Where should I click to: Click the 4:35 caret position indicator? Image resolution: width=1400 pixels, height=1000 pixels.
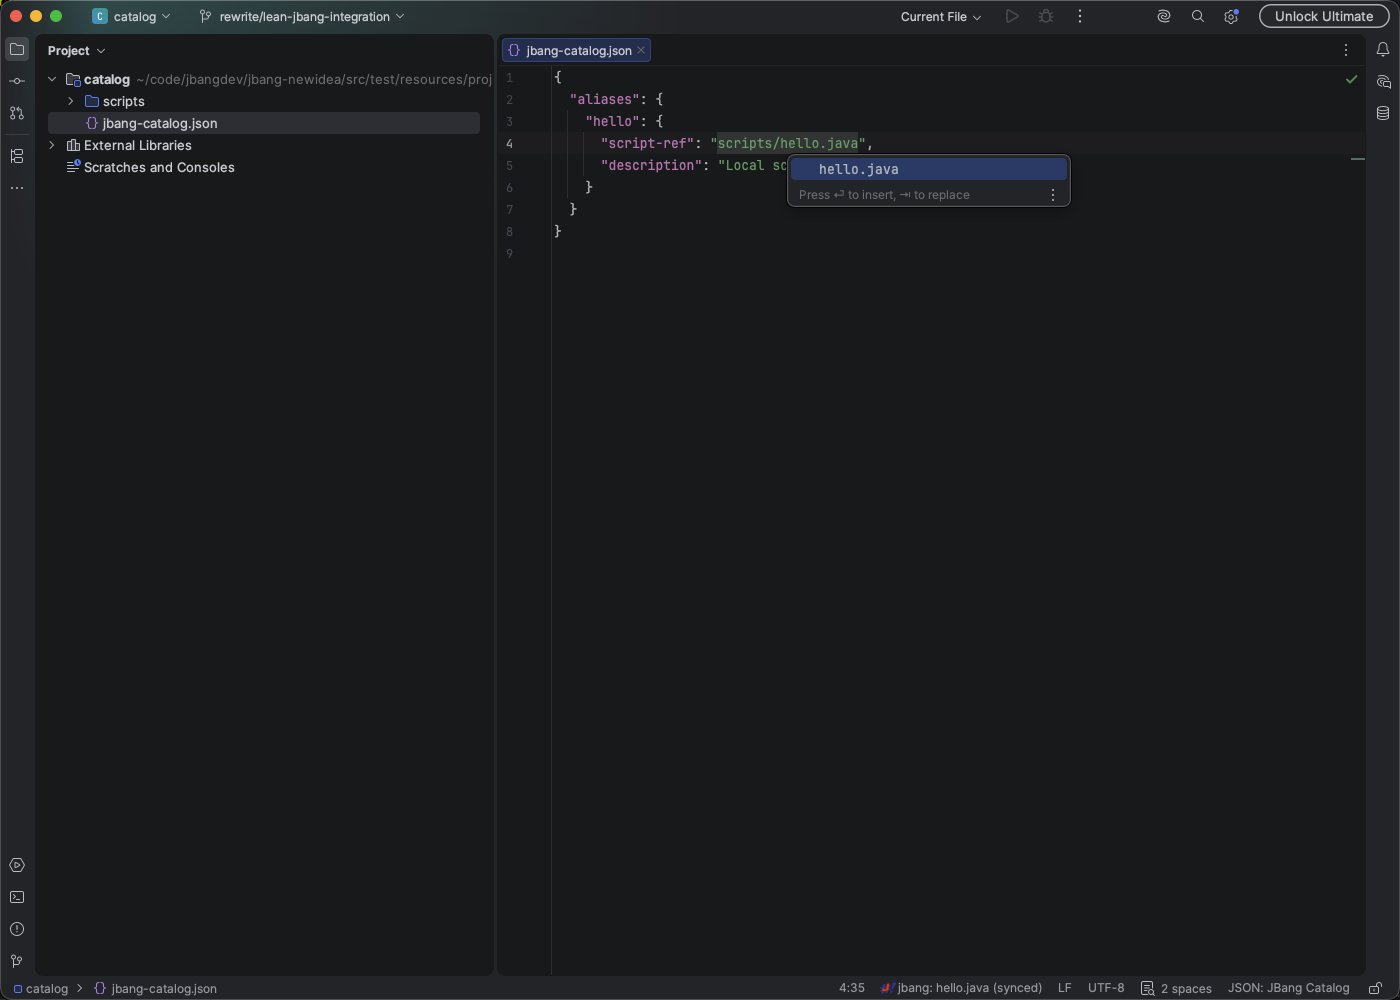coord(852,988)
